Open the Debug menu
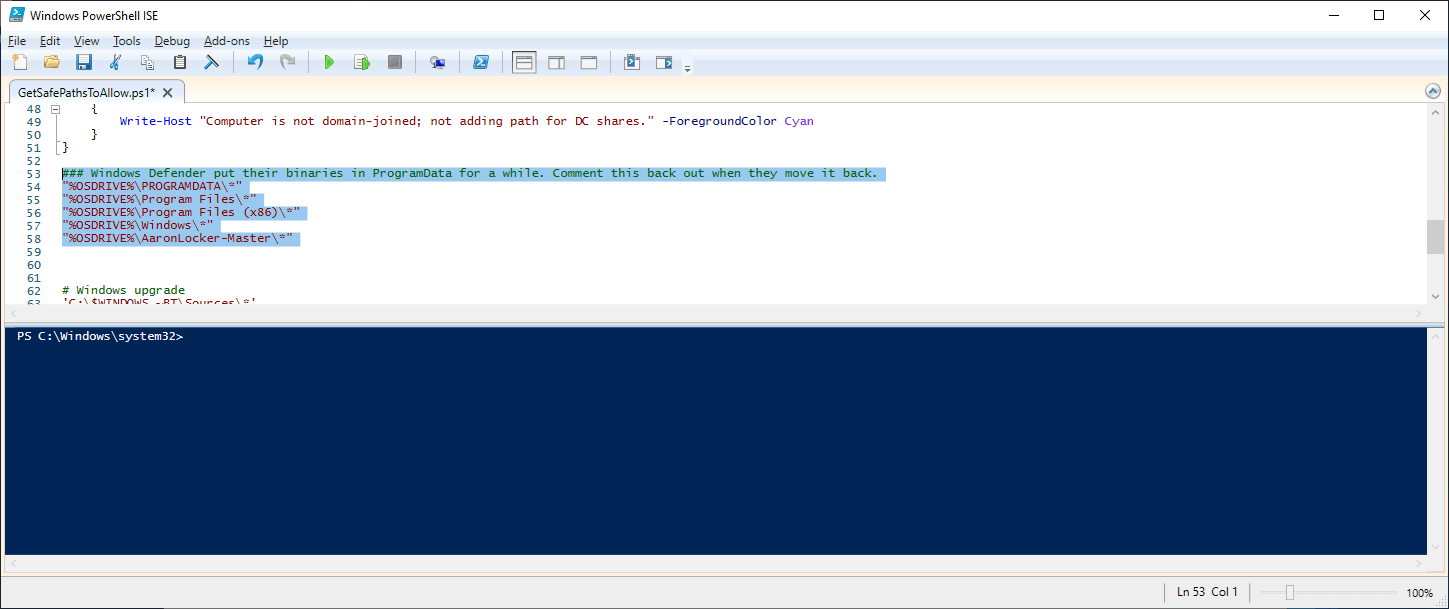This screenshot has height=609, width=1449. pos(172,41)
